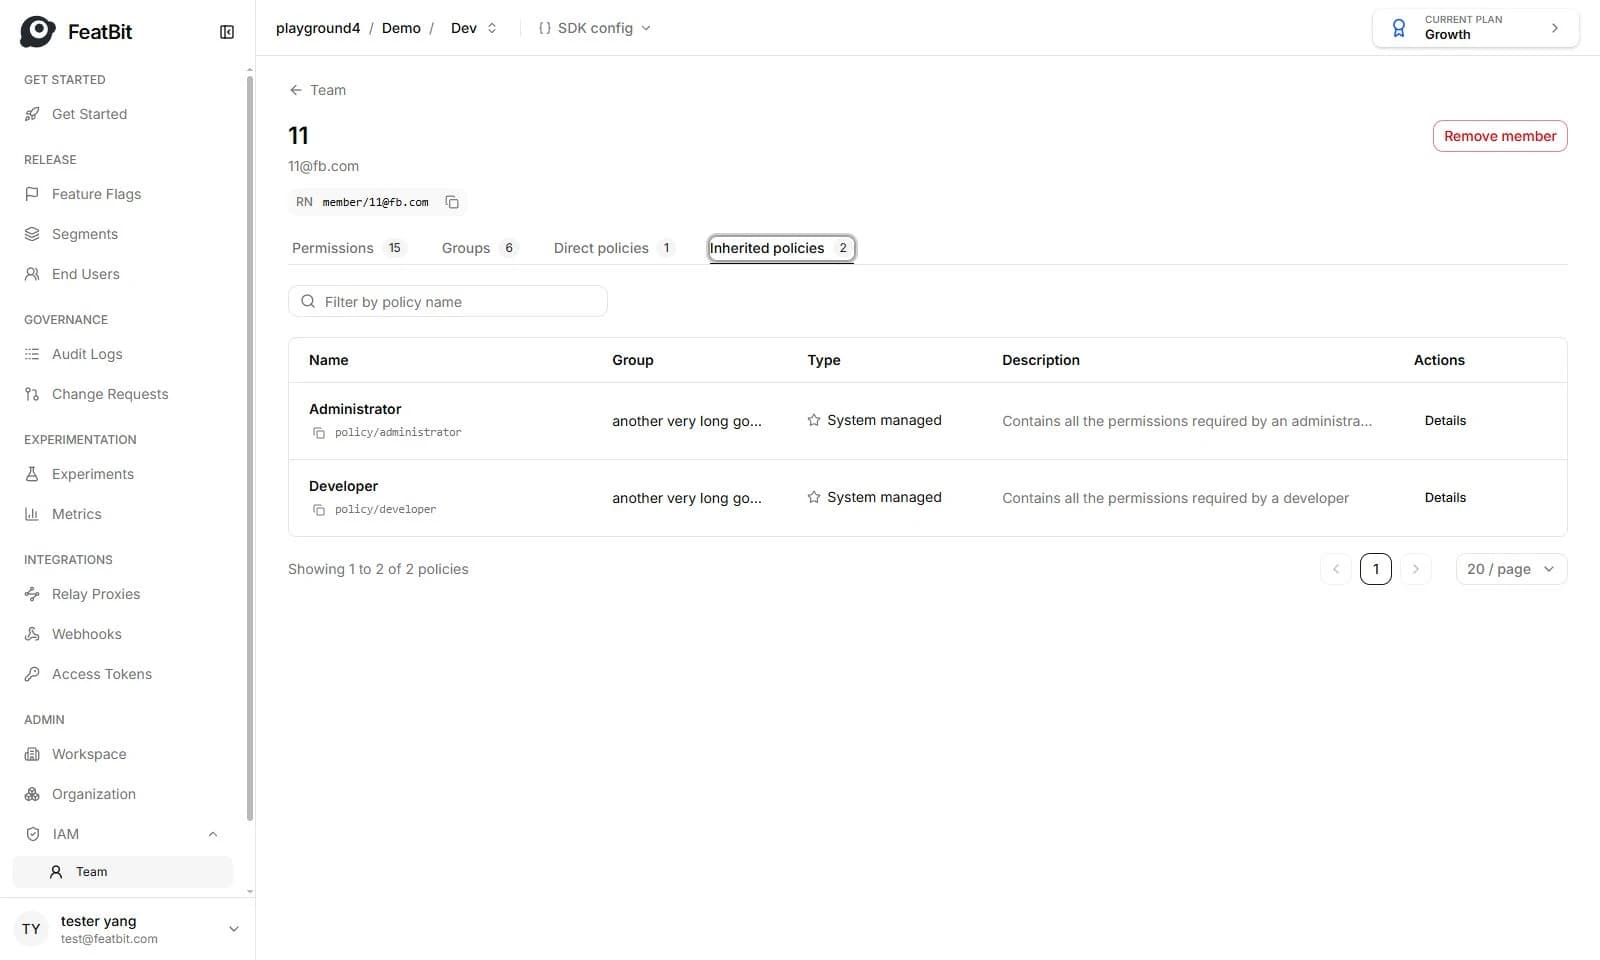The width and height of the screenshot is (1600, 960).
Task: Click the Access Tokens key icon
Action: [x=32, y=674]
